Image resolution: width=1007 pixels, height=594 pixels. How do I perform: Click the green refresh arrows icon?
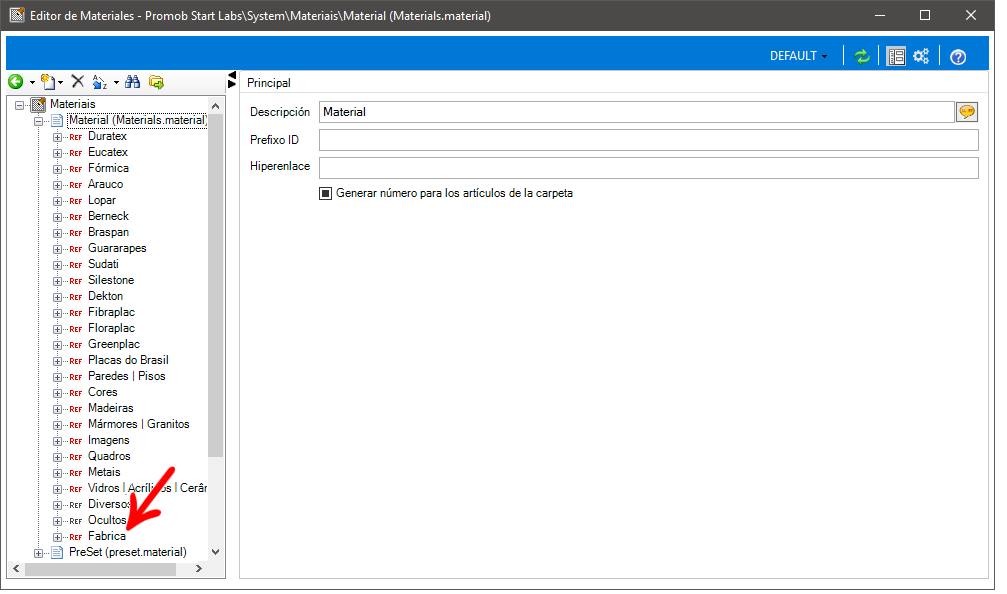[x=862, y=57]
